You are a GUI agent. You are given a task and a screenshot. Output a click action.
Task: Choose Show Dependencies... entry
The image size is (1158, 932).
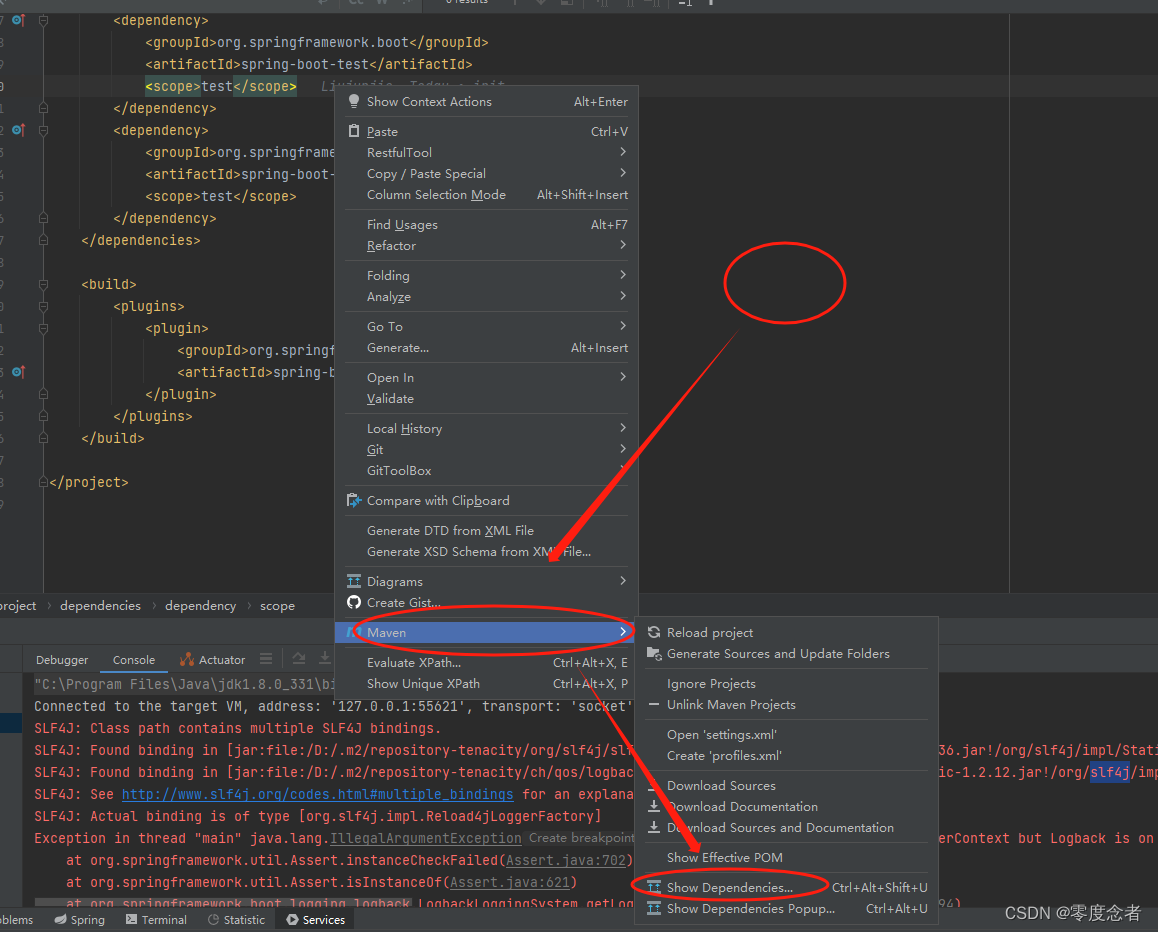[787, 887]
